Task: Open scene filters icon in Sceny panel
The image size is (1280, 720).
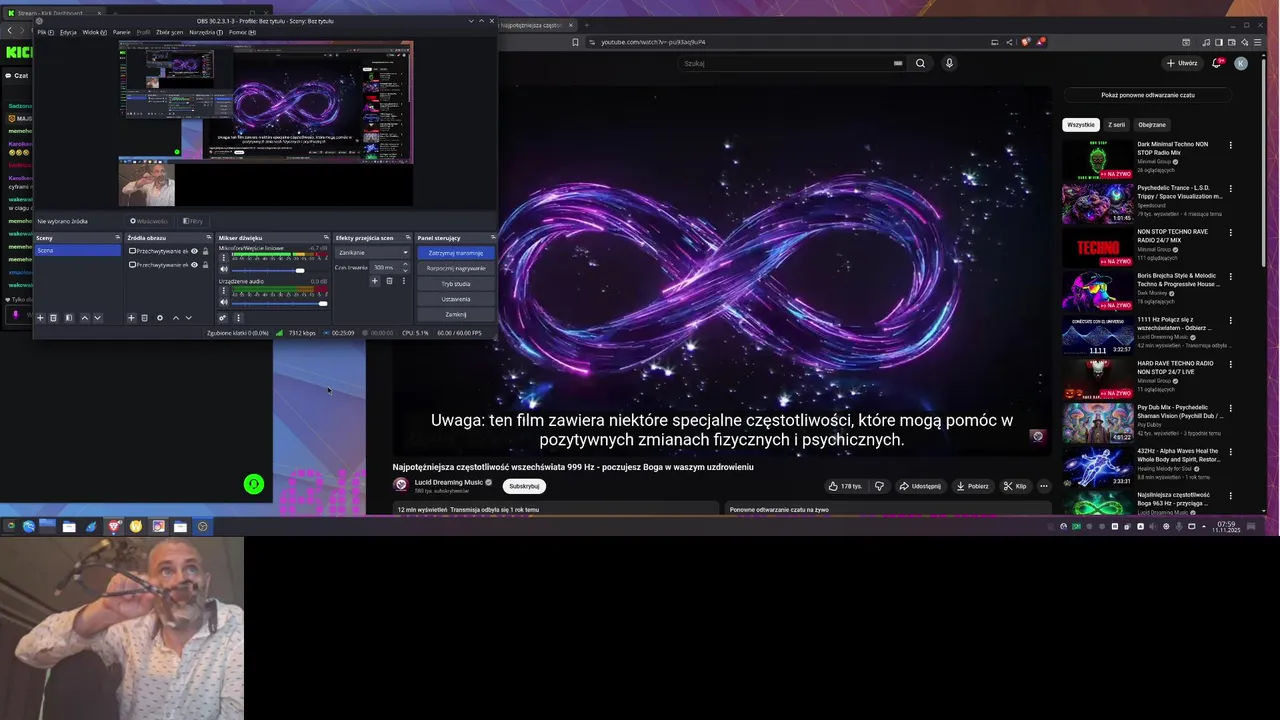Action: coord(68,318)
